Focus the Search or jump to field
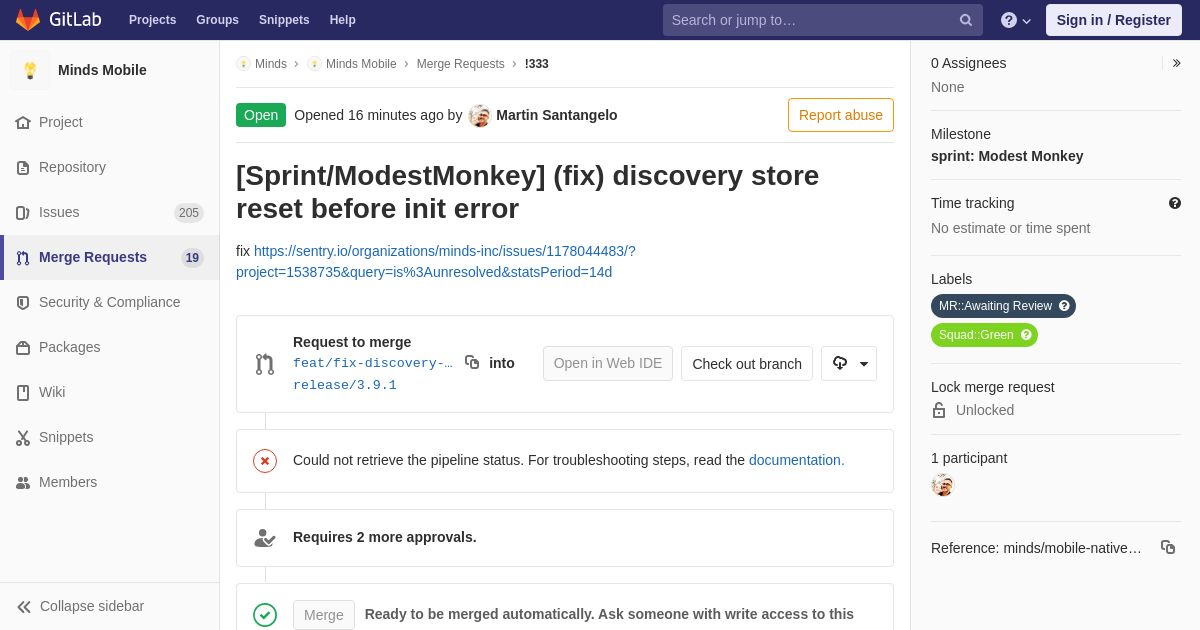The height and width of the screenshot is (630, 1200). [822, 20]
